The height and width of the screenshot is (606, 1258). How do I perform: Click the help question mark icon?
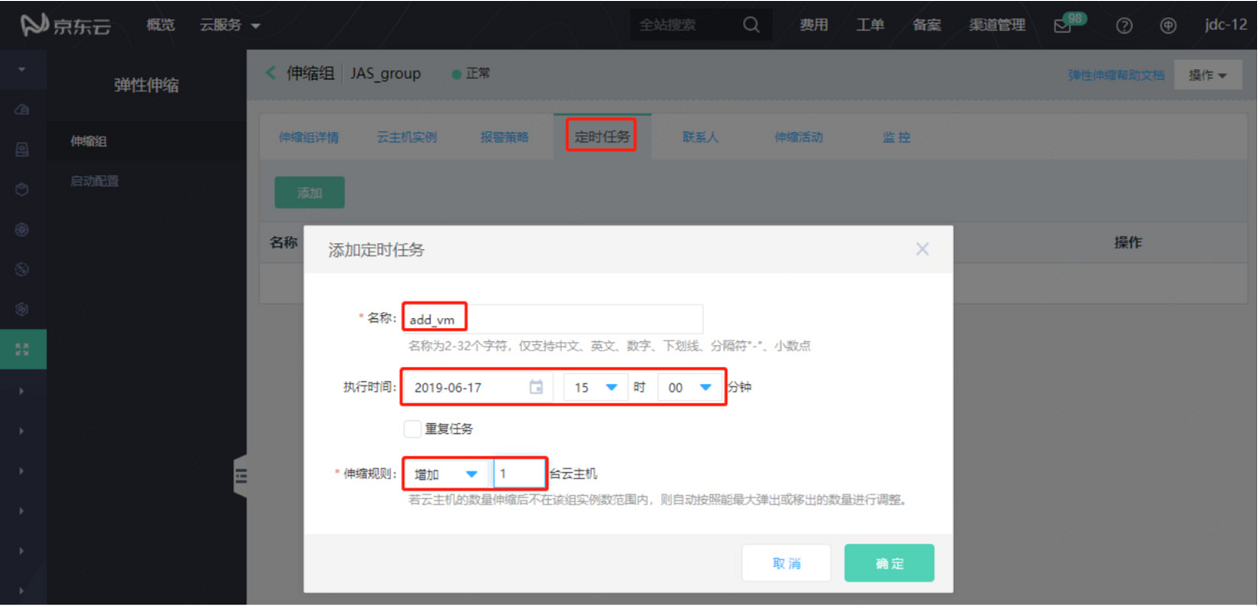[x=1124, y=25]
